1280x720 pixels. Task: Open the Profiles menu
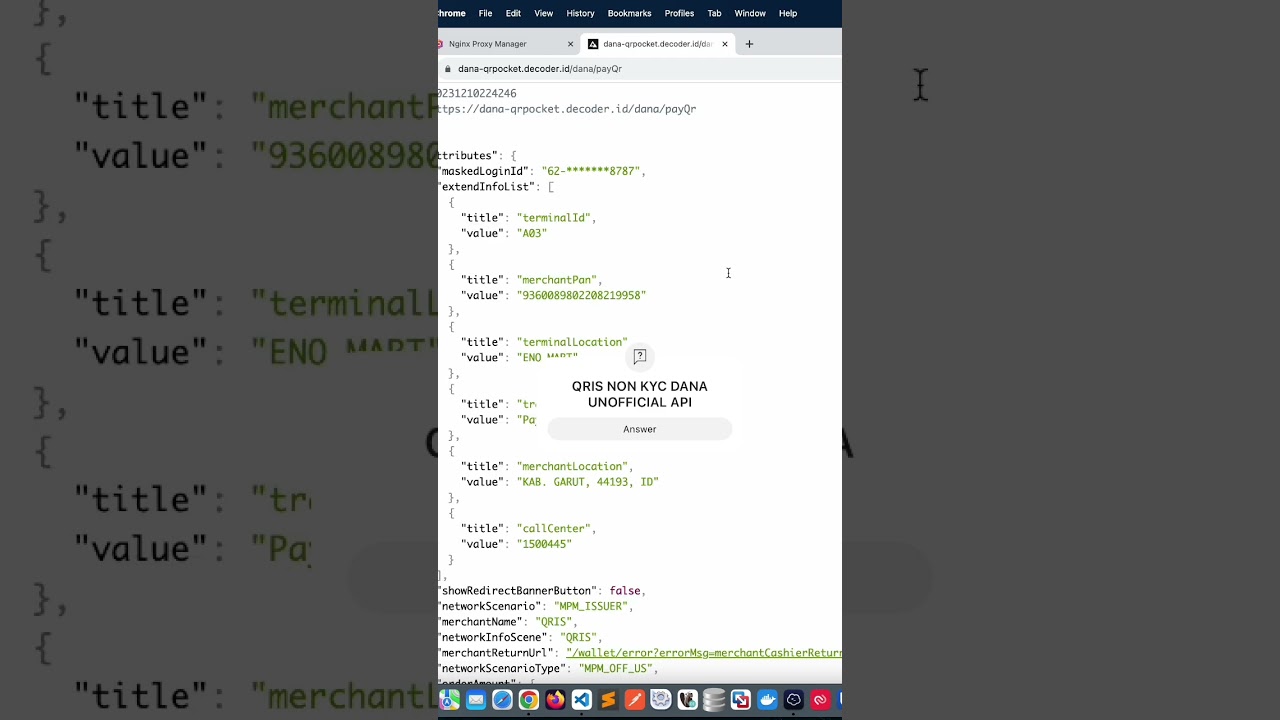point(679,13)
